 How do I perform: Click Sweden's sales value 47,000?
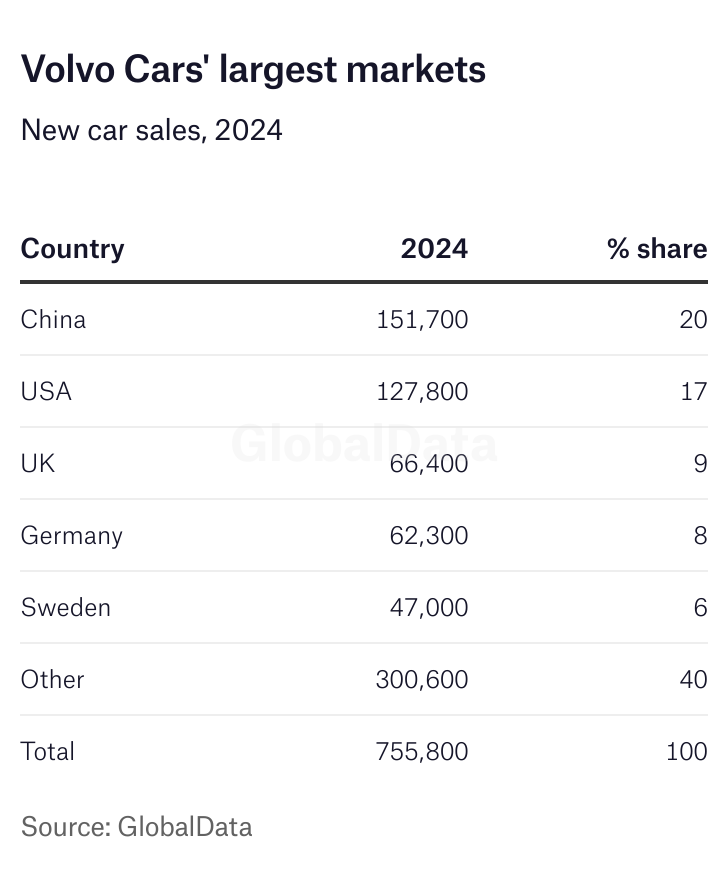click(429, 607)
